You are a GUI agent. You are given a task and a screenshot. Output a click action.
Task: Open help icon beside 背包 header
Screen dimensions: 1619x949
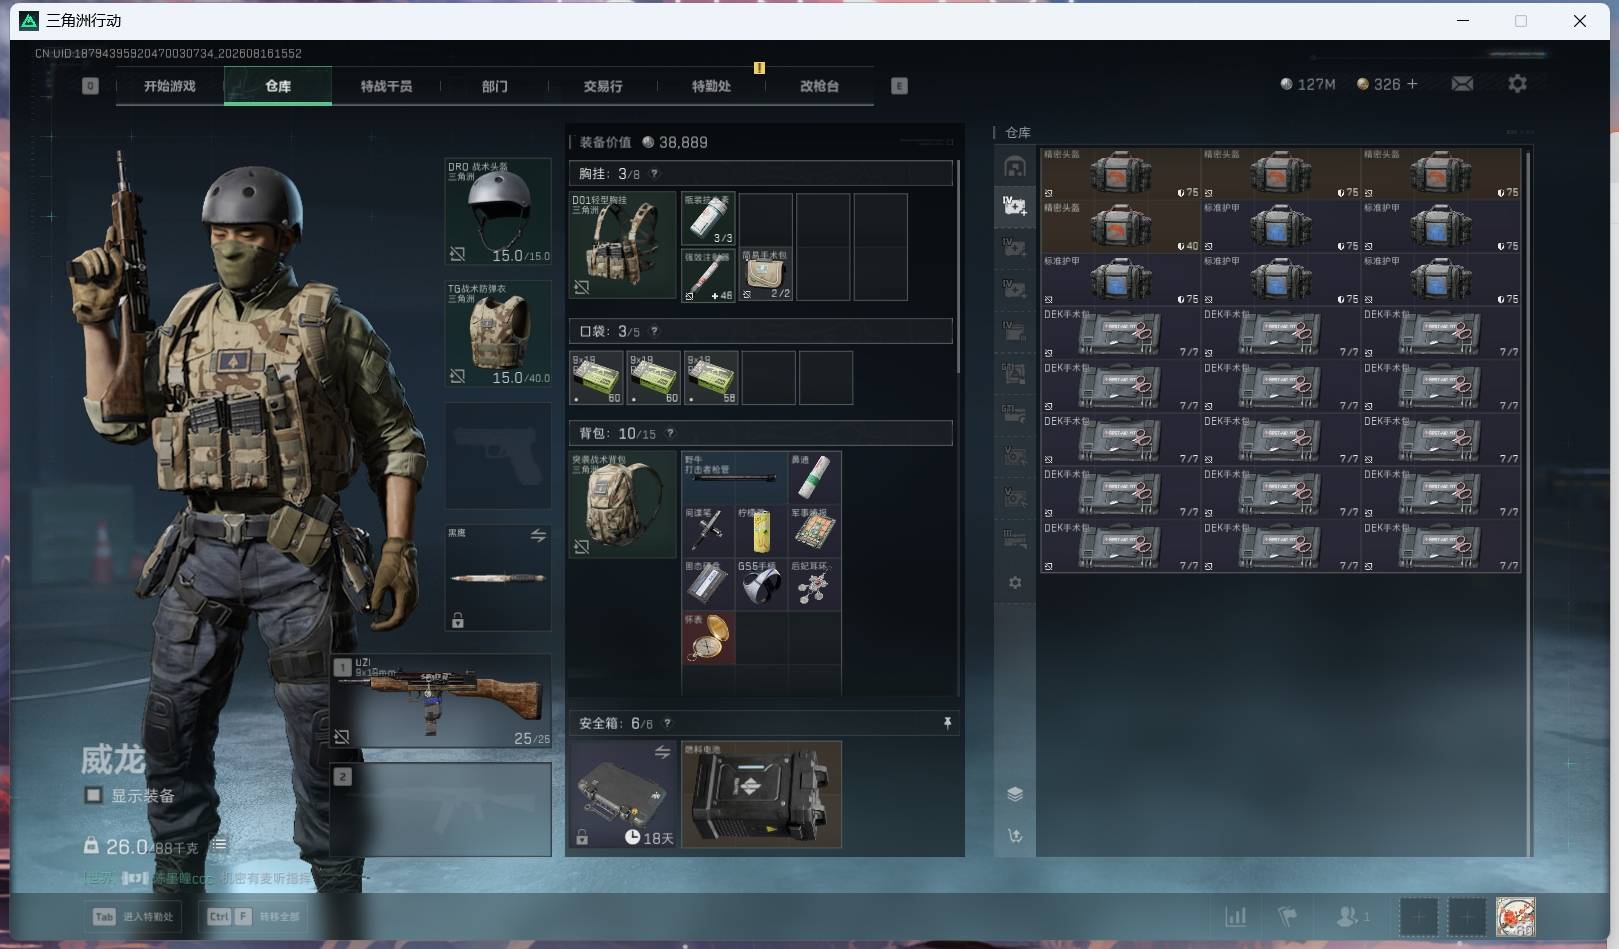670,433
